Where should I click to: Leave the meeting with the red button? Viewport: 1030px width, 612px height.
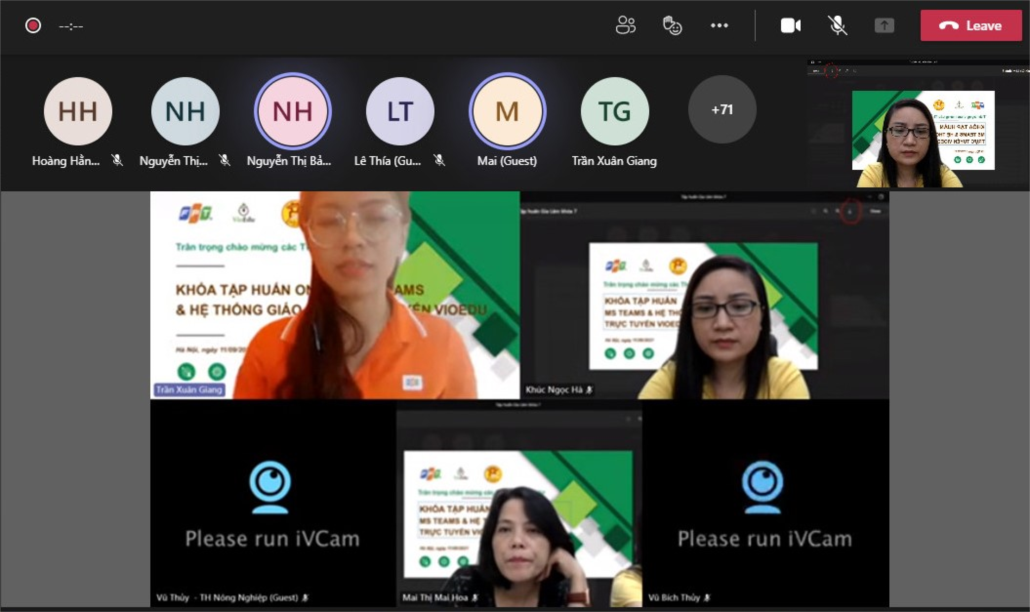971,26
